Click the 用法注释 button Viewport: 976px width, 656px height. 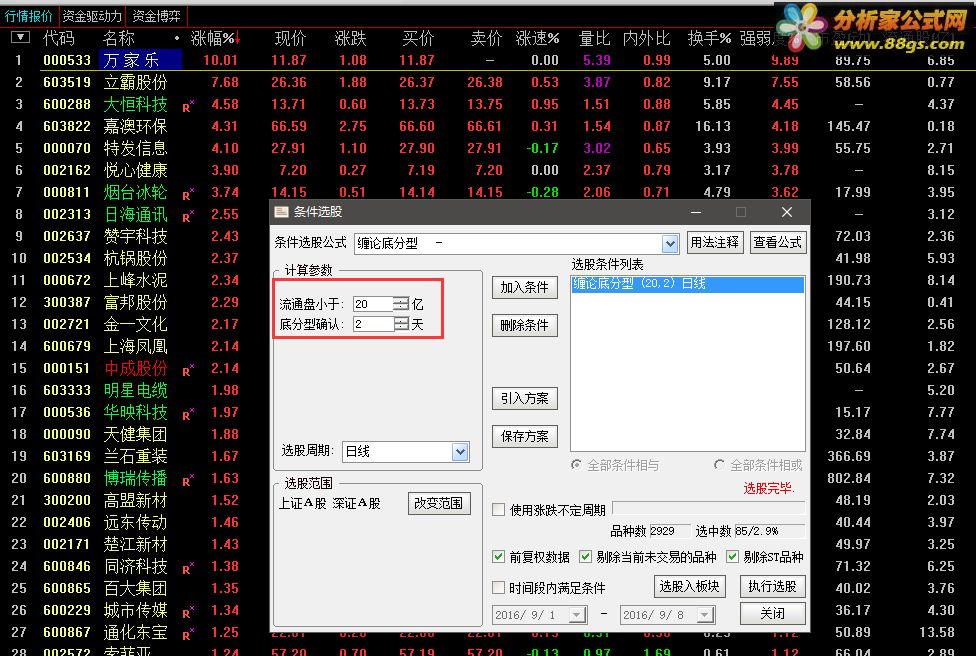[715, 242]
